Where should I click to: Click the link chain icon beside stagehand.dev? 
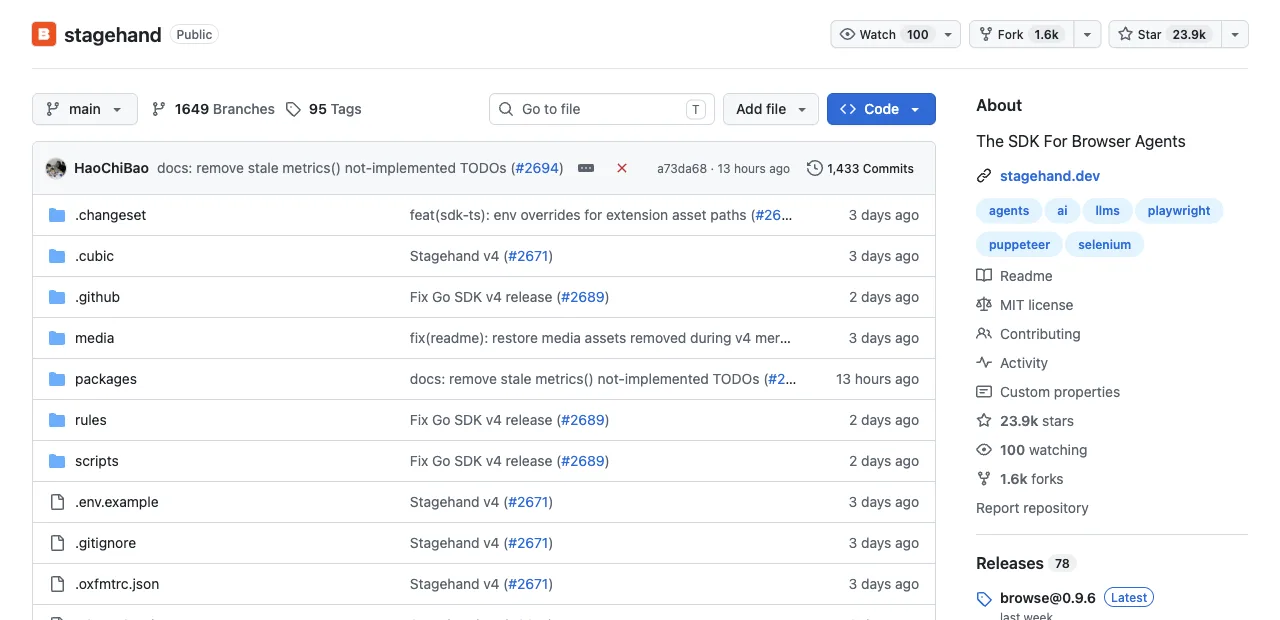click(984, 176)
